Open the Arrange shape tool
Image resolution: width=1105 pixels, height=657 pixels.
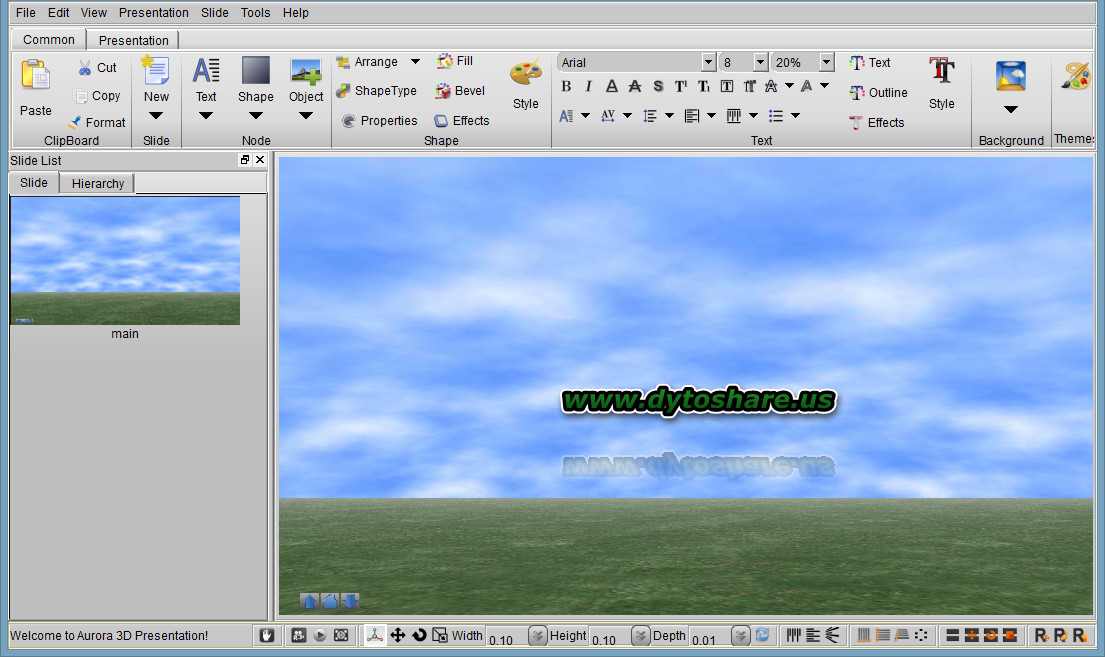[x=367, y=62]
